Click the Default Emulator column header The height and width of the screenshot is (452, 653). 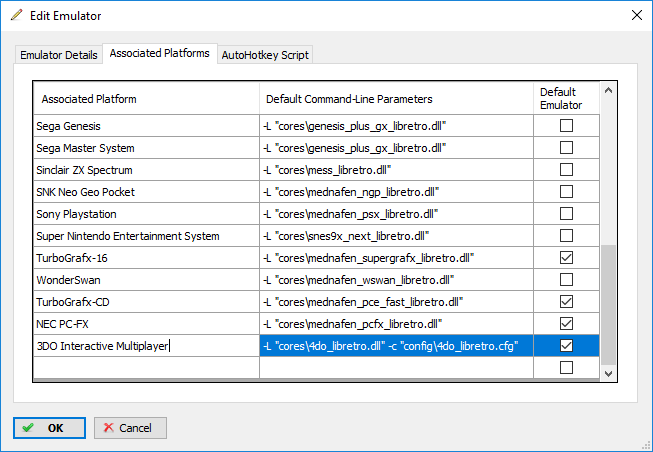(x=566, y=99)
